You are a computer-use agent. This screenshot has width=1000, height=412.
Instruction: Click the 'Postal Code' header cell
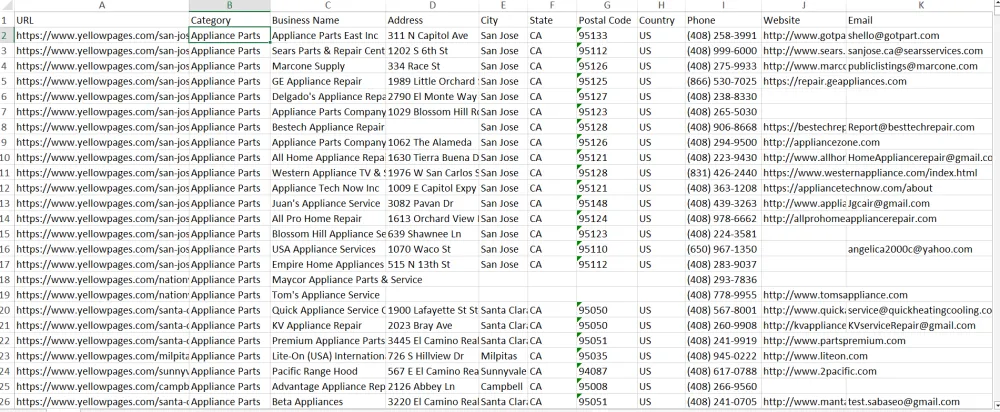607,20
